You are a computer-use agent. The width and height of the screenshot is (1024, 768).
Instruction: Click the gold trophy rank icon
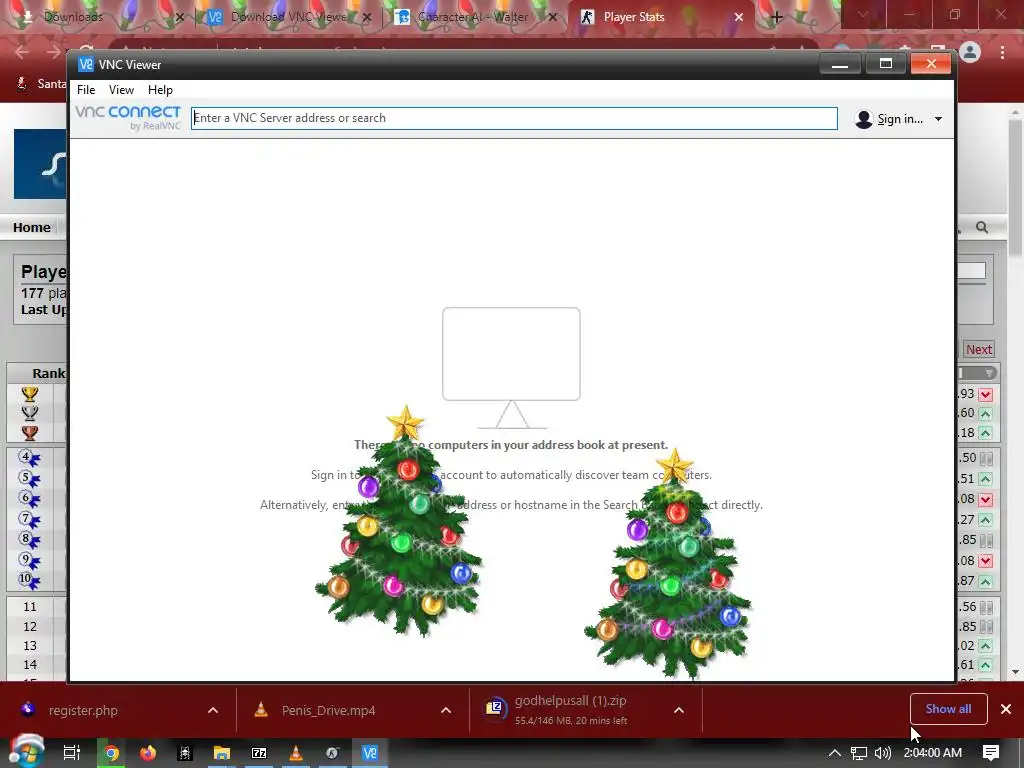click(30, 394)
